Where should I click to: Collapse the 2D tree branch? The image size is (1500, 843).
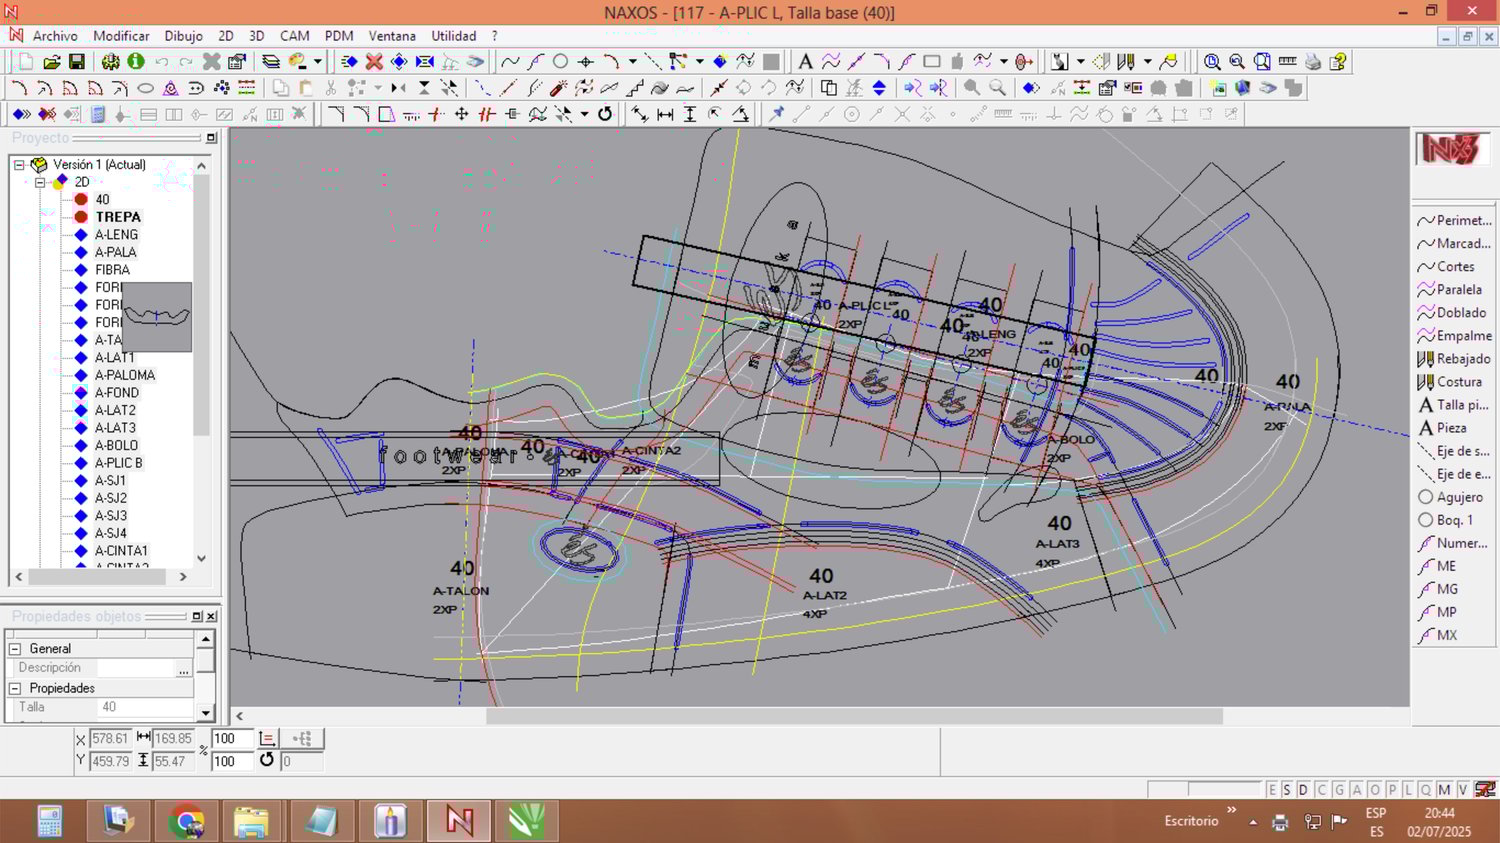tap(40, 182)
